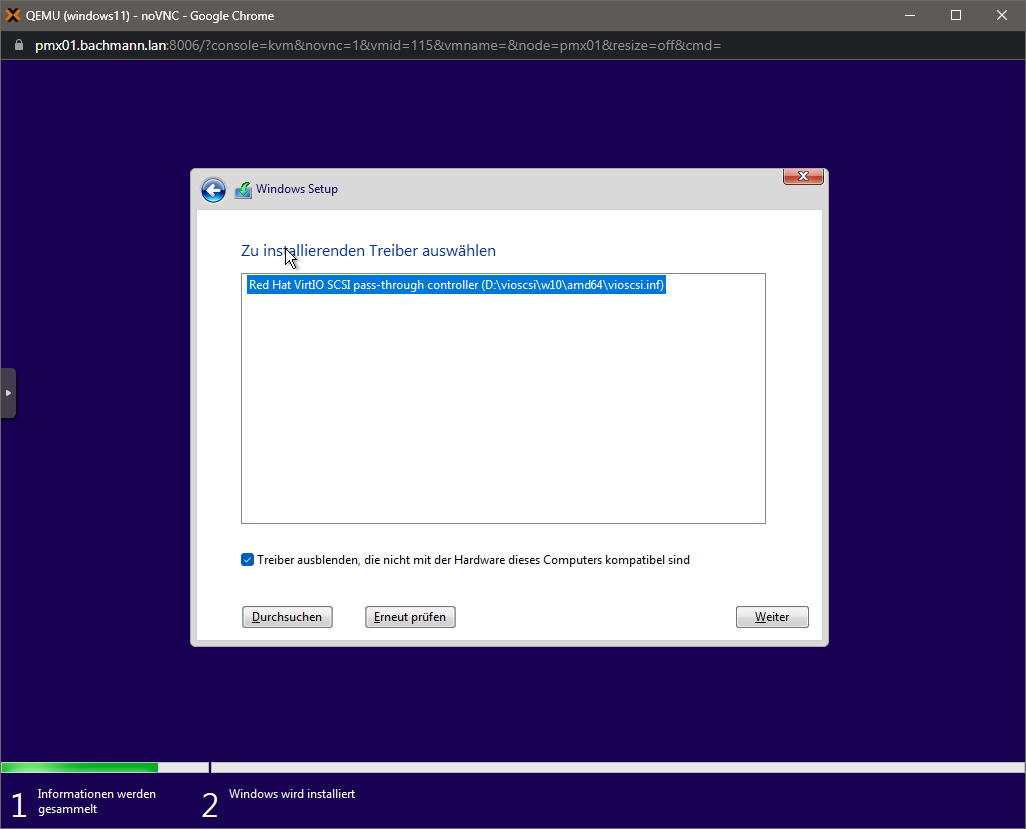Click the Durchsuchen button
This screenshot has height=829, width=1026.
point(287,617)
